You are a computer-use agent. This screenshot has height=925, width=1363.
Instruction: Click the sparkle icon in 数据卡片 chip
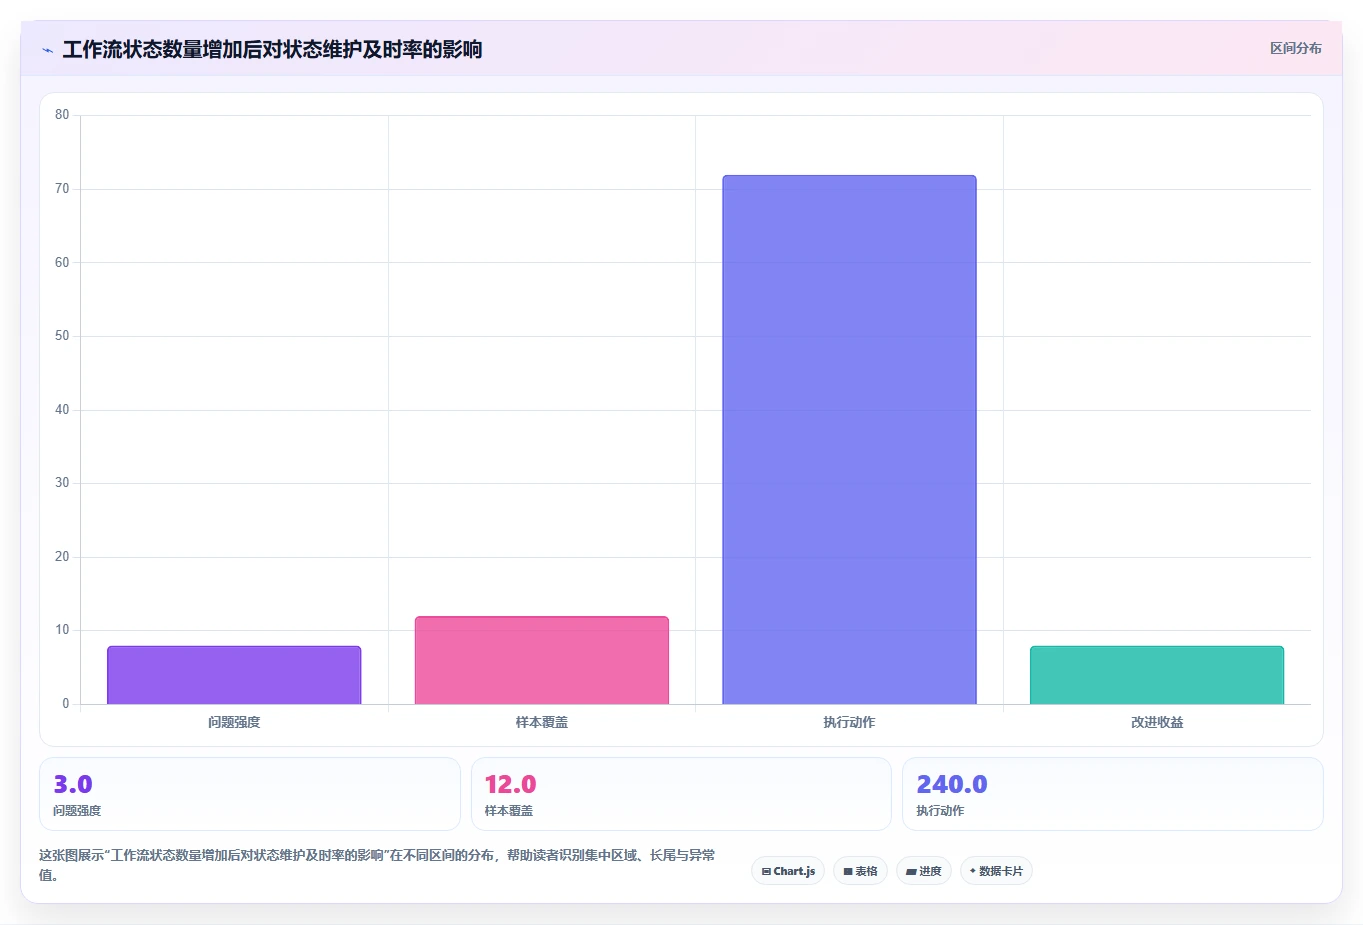pyautogui.click(x=973, y=871)
